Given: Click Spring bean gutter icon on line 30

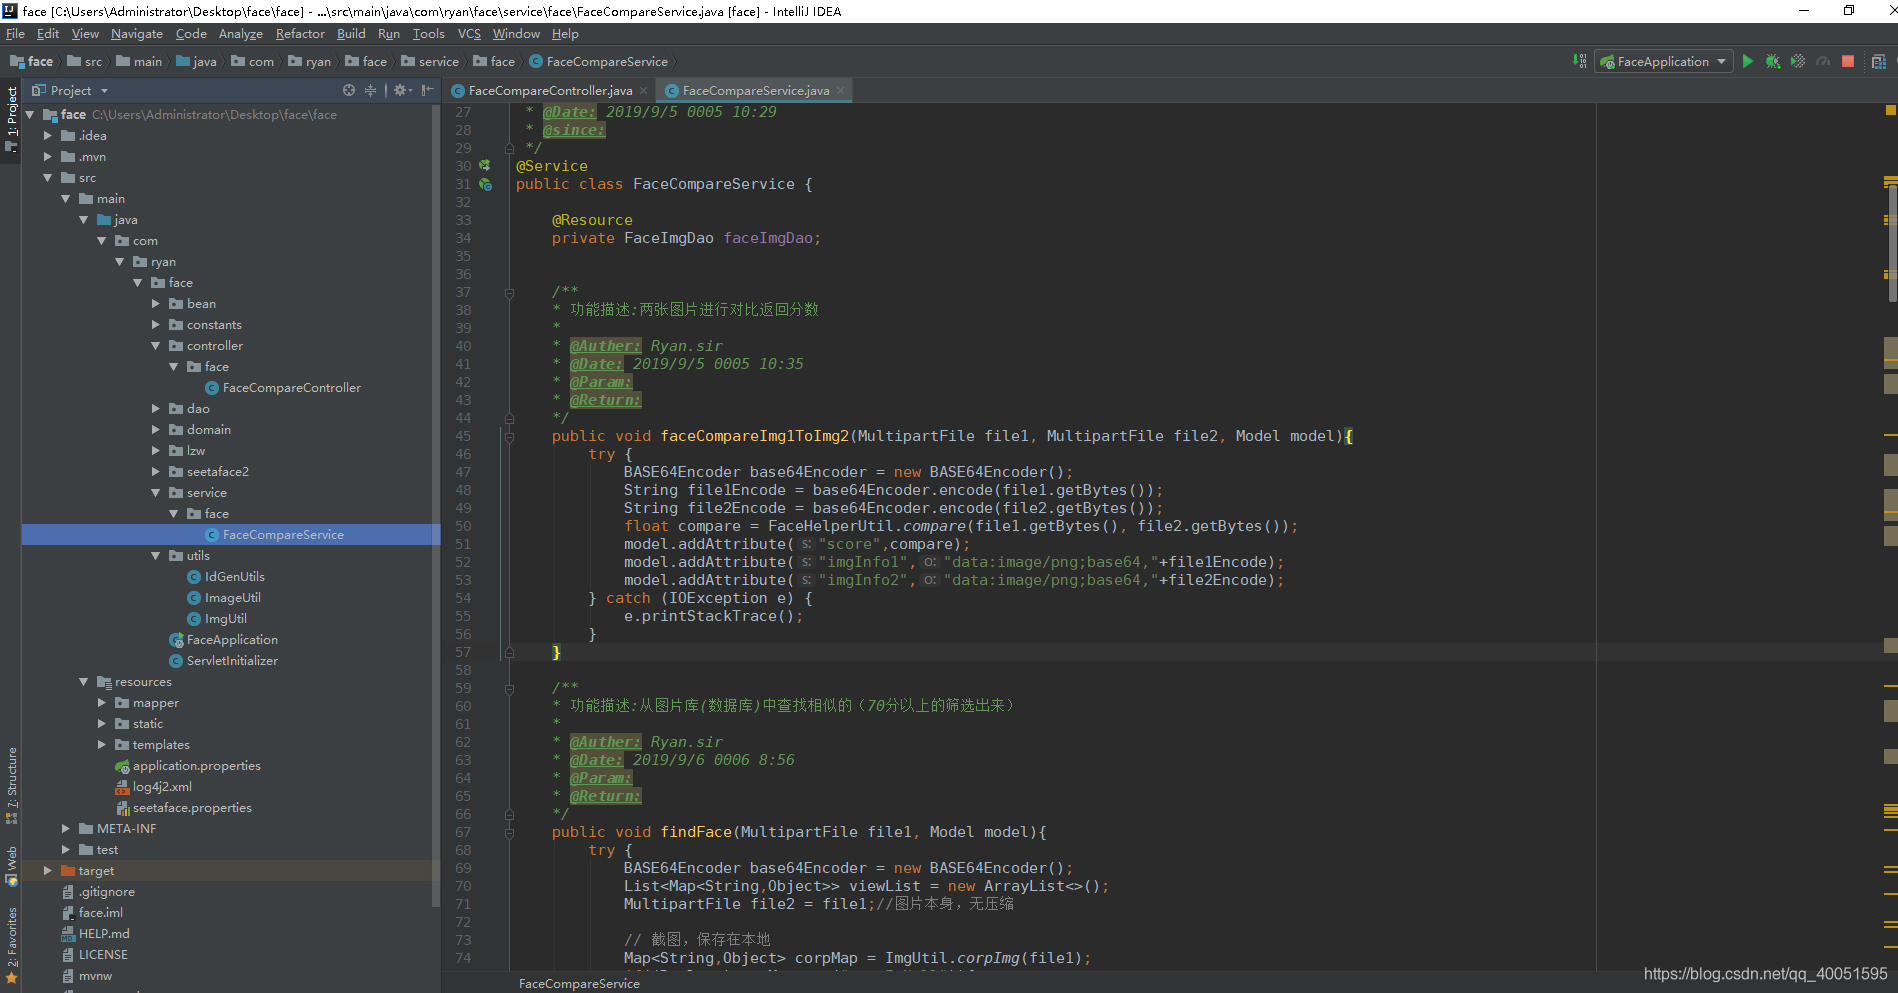Looking at the screenshot, I should coord(485,166).
